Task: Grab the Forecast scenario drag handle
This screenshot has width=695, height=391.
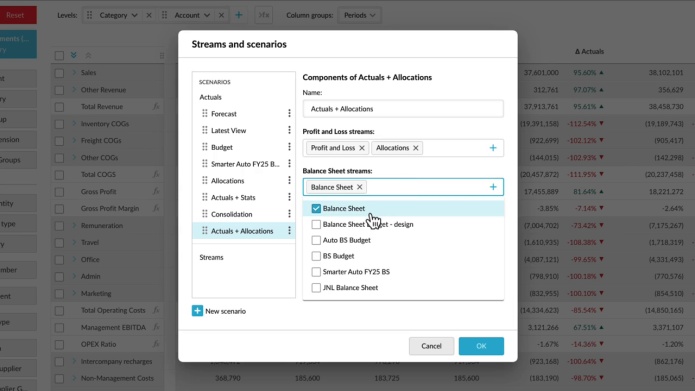Action: 205,113
